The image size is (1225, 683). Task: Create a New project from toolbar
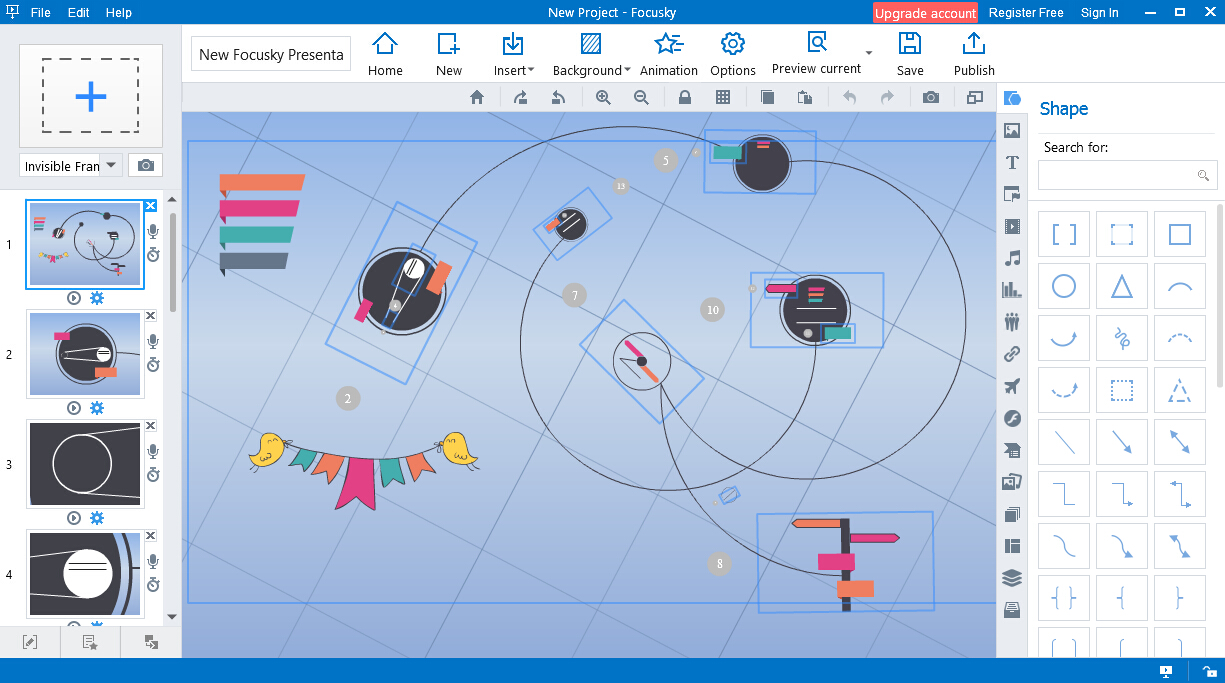click(449, 54)
